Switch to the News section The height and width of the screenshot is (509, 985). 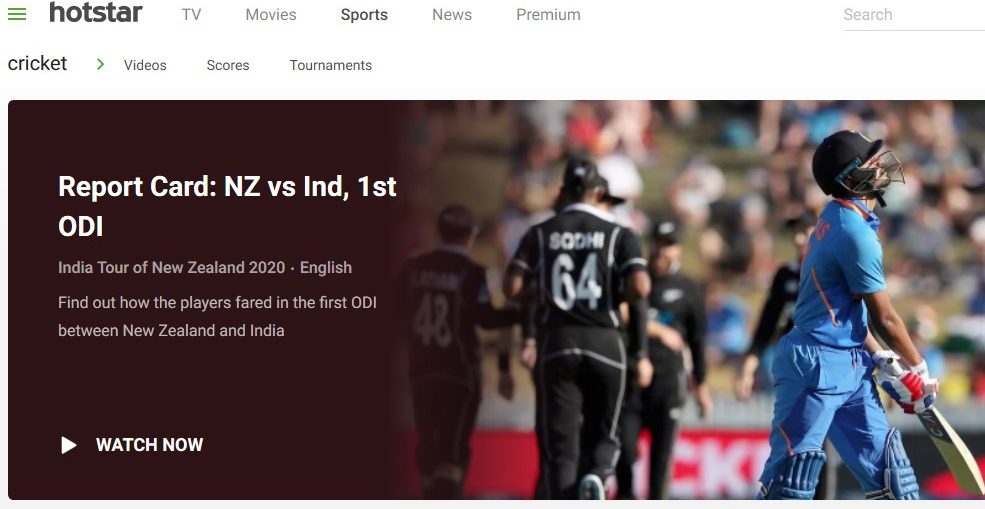tap(452, 15)
